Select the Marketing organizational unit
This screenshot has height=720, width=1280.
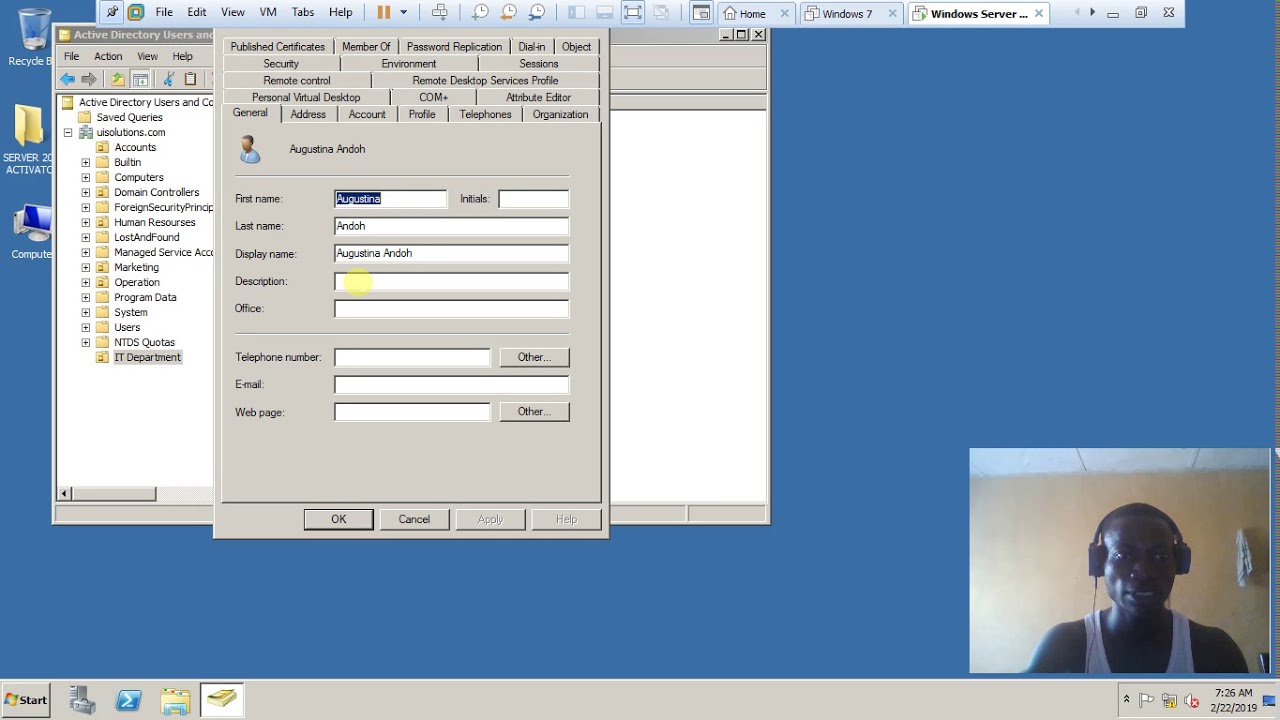click(x=136, y=267)
